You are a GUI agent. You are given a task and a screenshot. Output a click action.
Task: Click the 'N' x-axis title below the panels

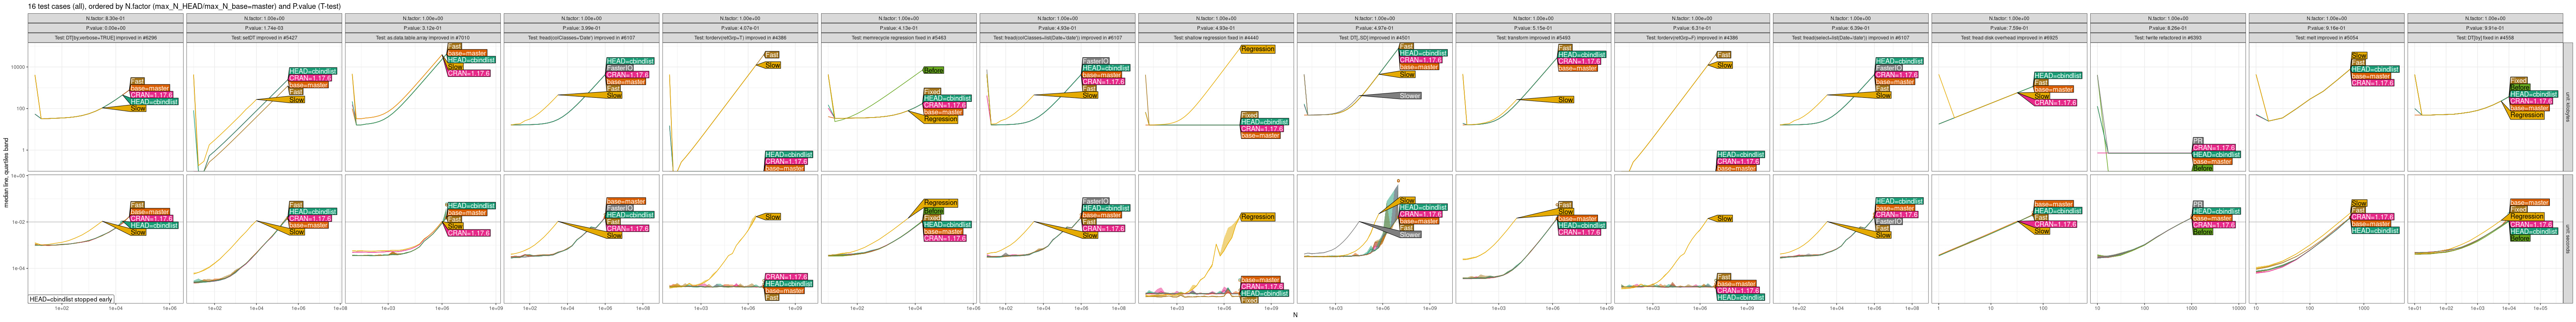coord(1295,316)
